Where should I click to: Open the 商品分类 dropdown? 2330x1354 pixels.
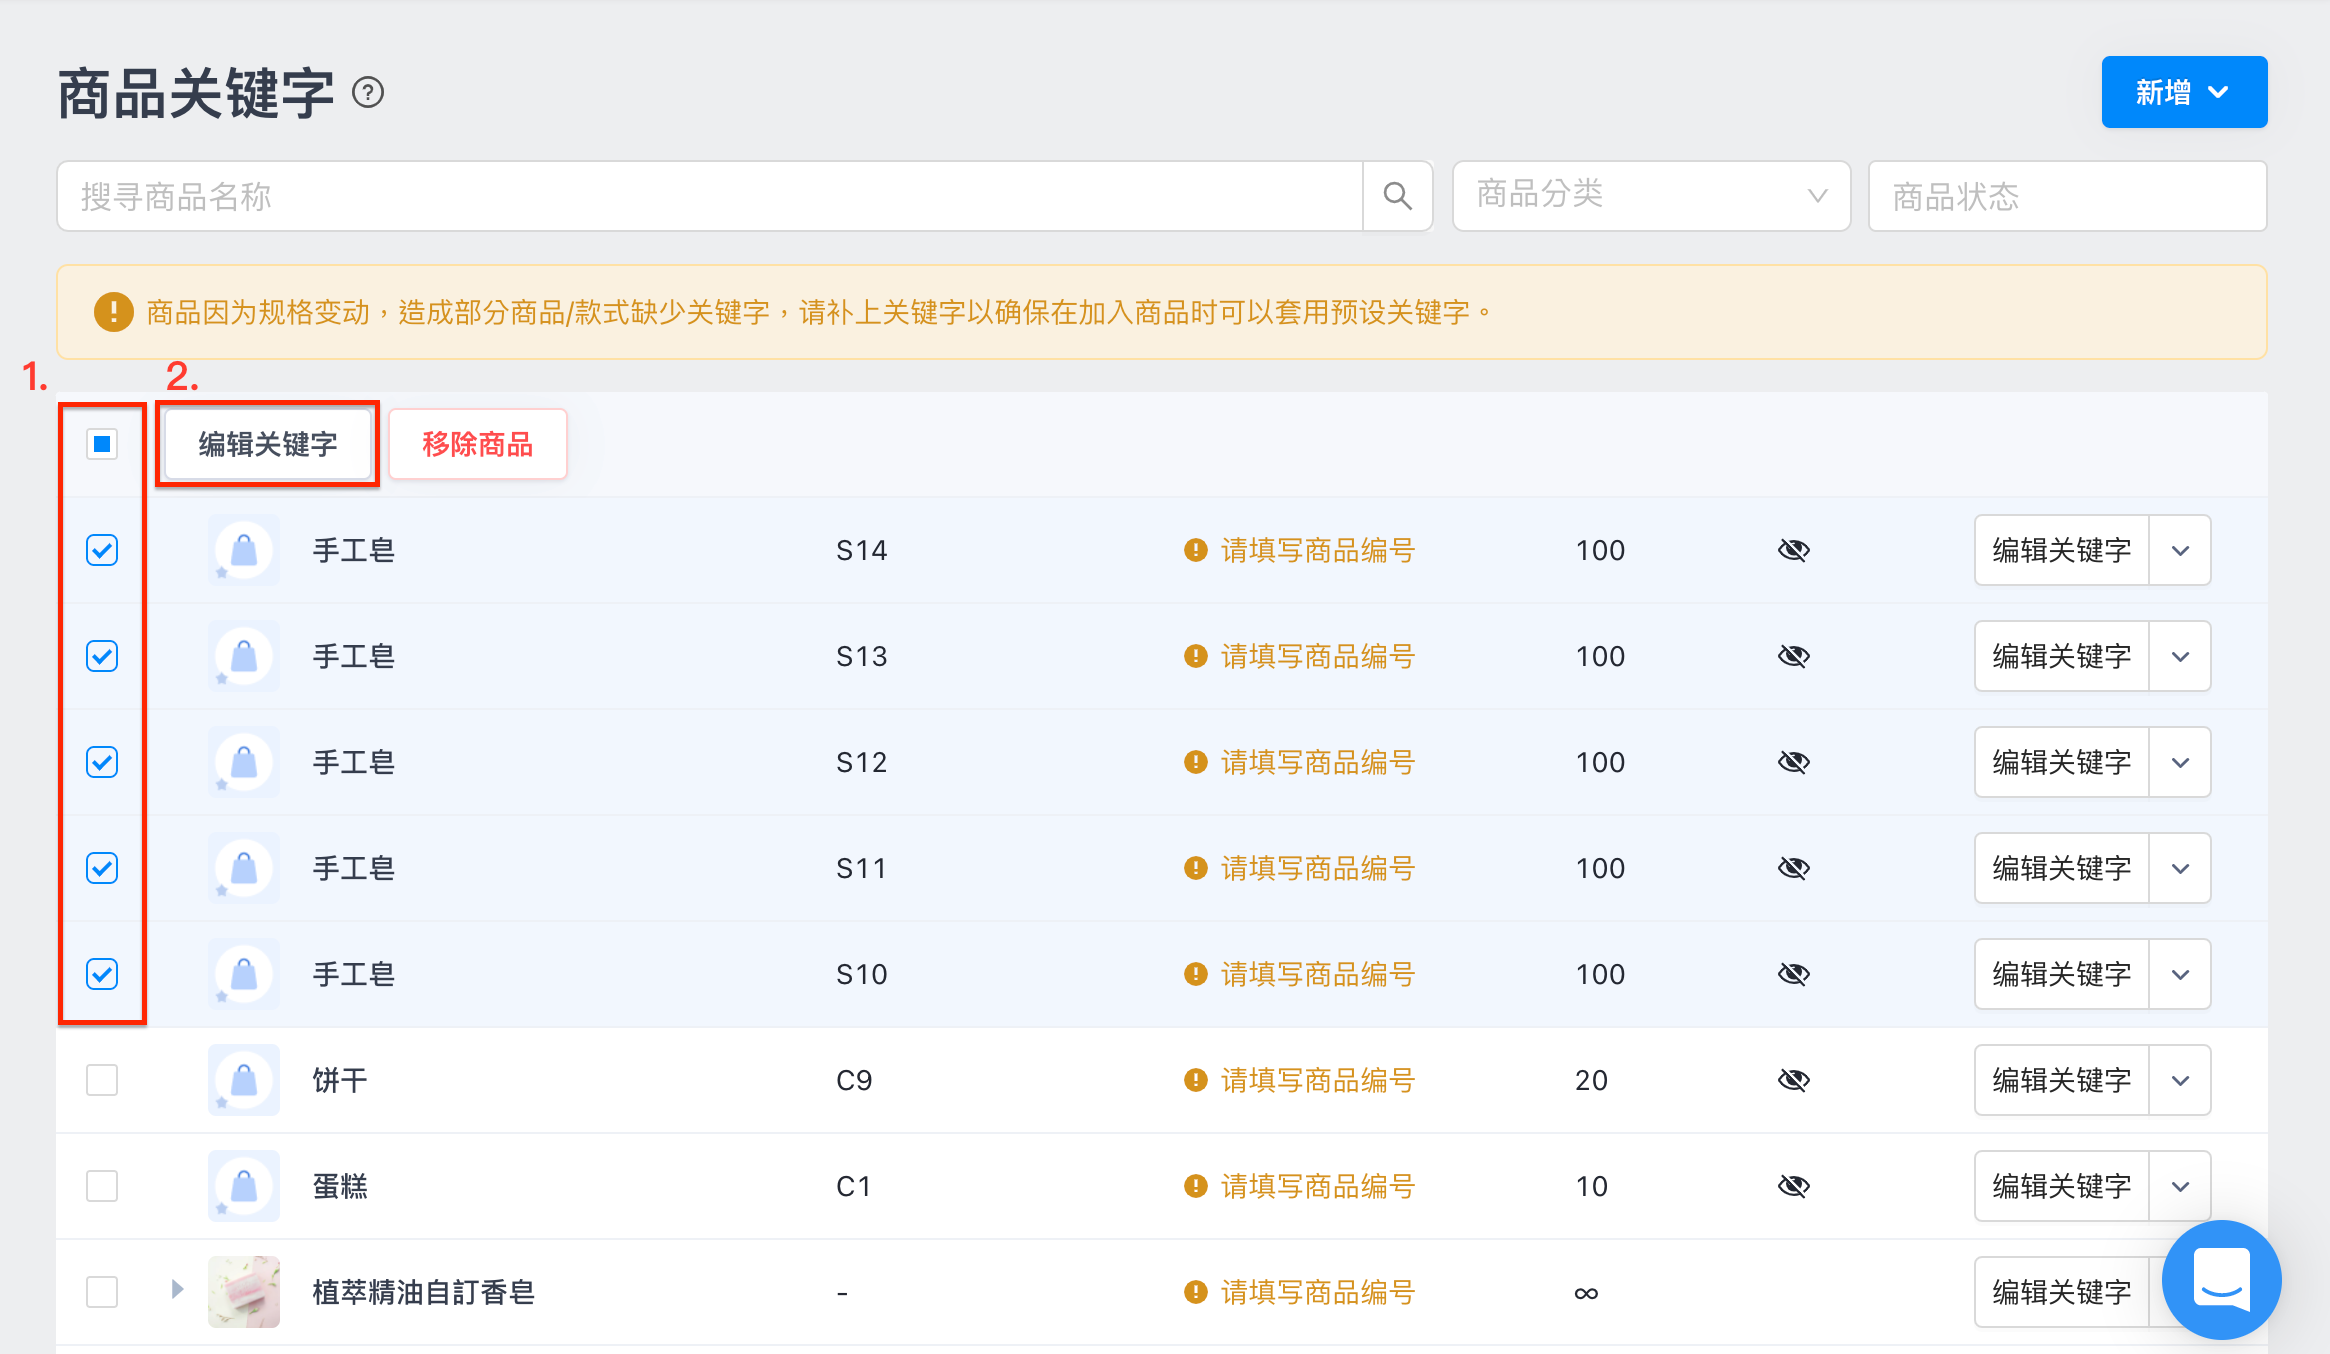click(1651, 196)
